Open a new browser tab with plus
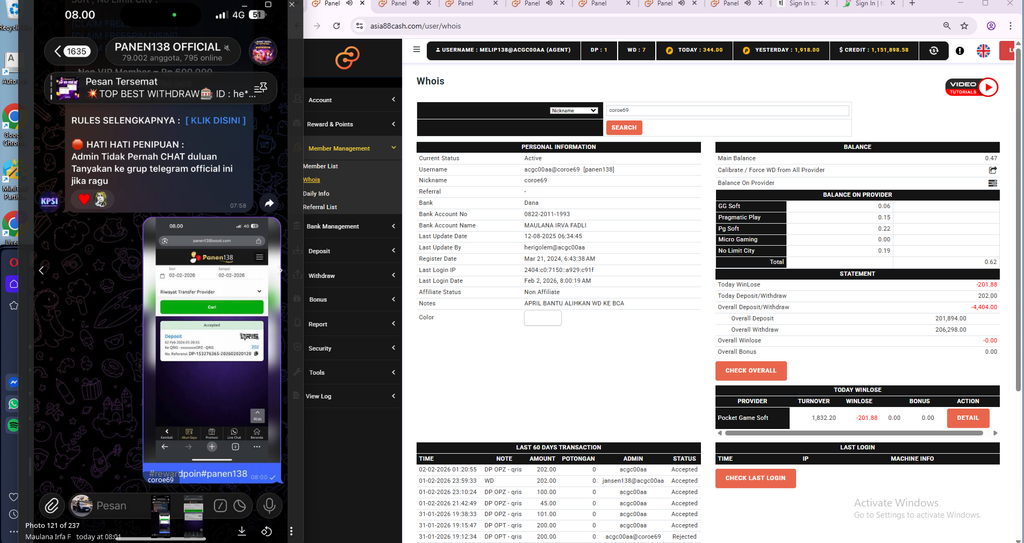 point(912,3)
